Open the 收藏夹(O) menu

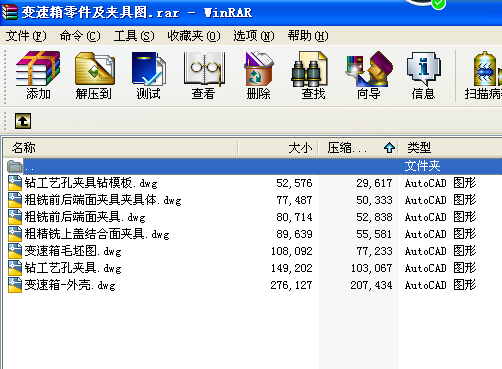tap(194, 36)
